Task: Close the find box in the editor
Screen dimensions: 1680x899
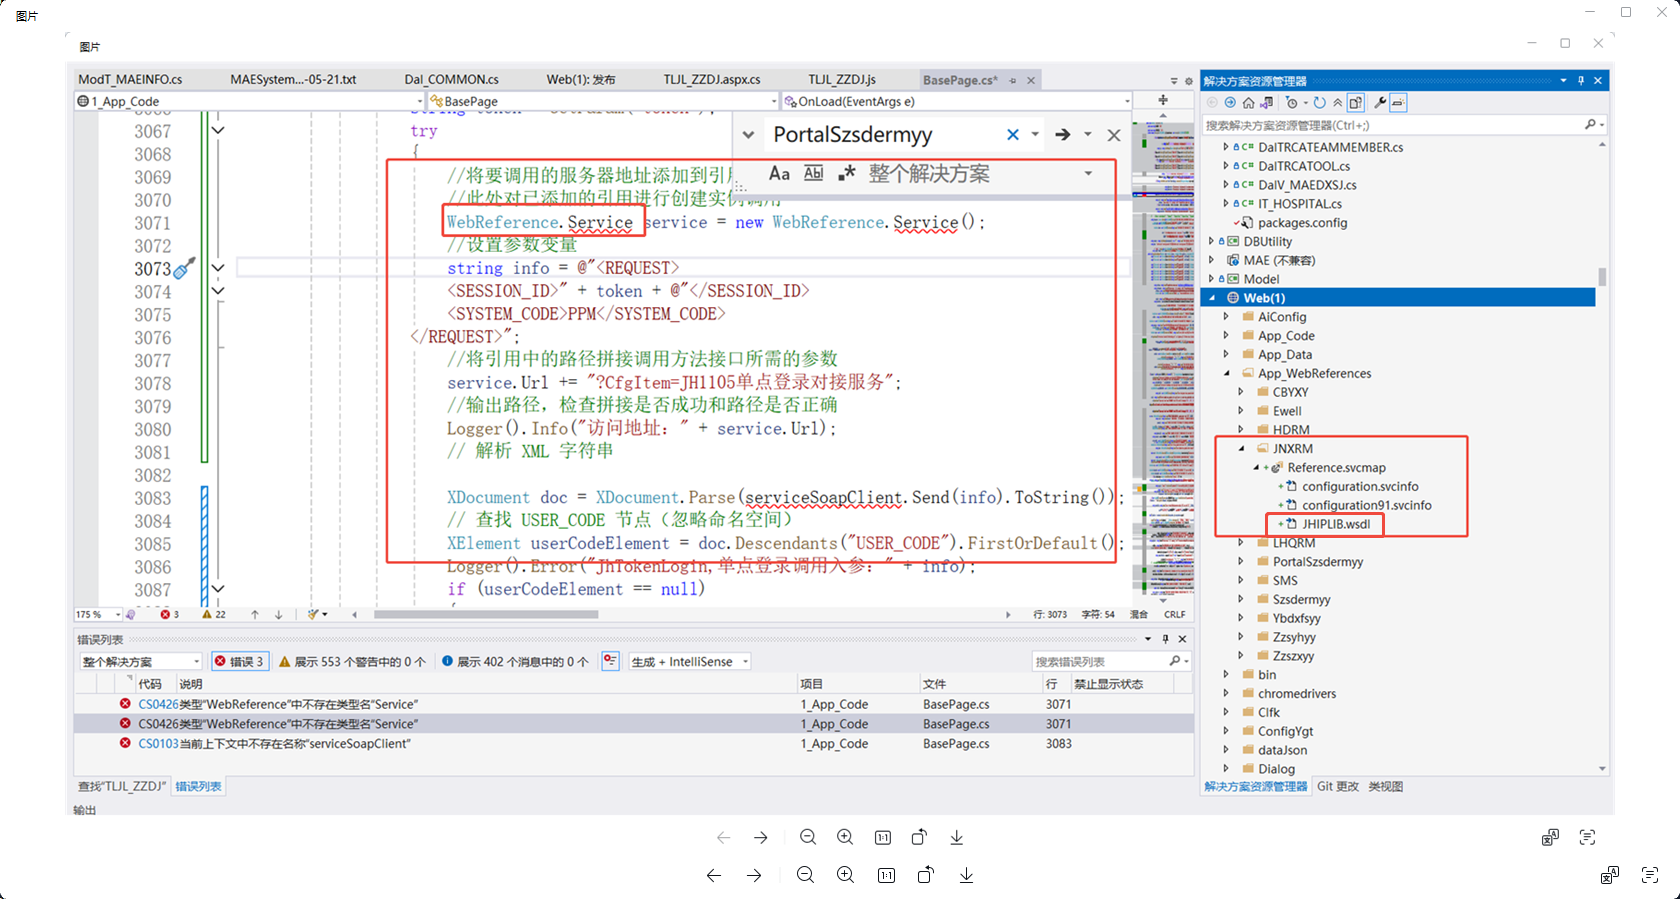Action: (x=1114, y=135)
